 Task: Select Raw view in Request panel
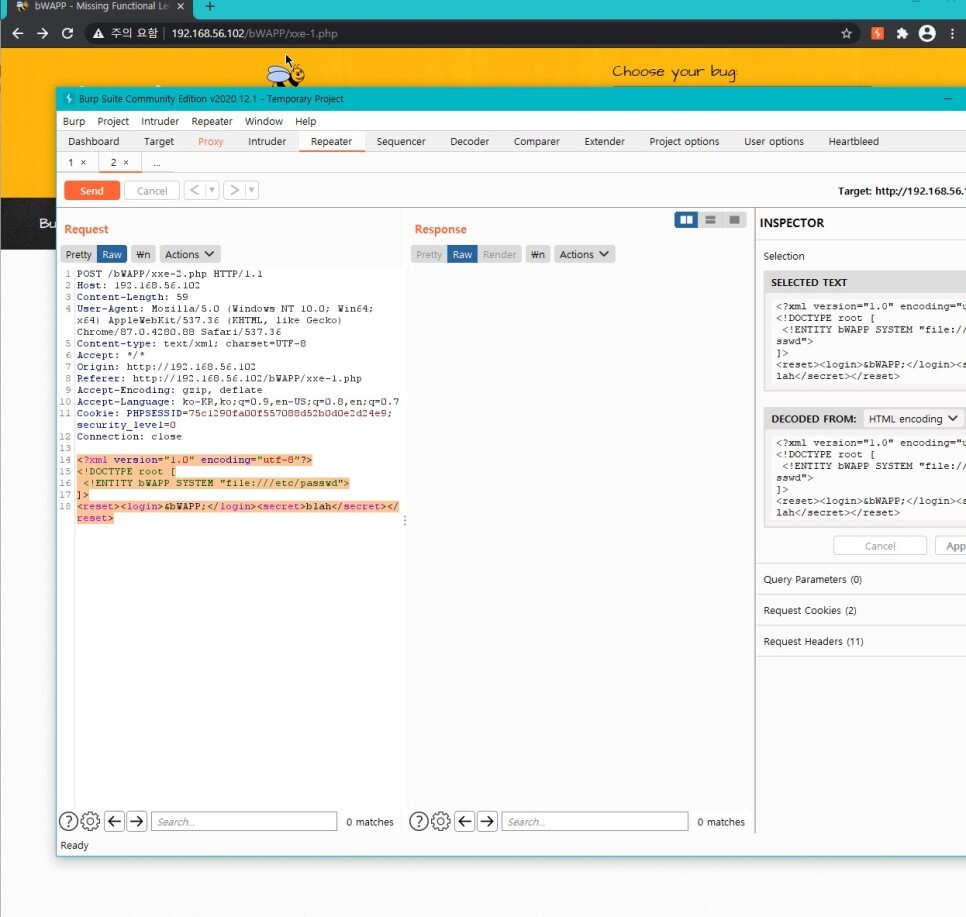[112, 255]
